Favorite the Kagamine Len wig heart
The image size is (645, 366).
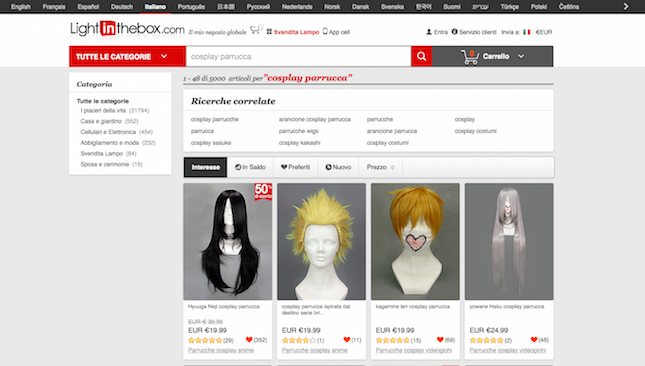click(x=440, y=340)
